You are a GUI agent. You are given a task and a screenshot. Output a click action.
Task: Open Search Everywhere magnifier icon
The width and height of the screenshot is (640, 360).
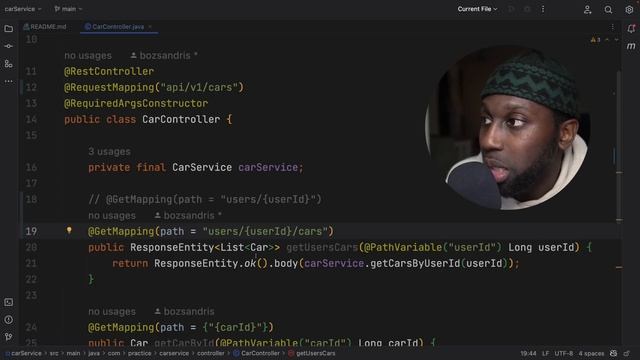click(x=608, y=9)
